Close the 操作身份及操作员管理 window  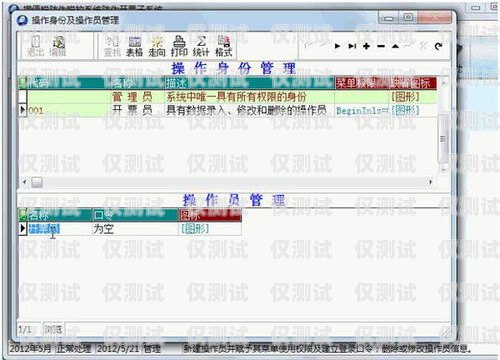tap(435, 17)
